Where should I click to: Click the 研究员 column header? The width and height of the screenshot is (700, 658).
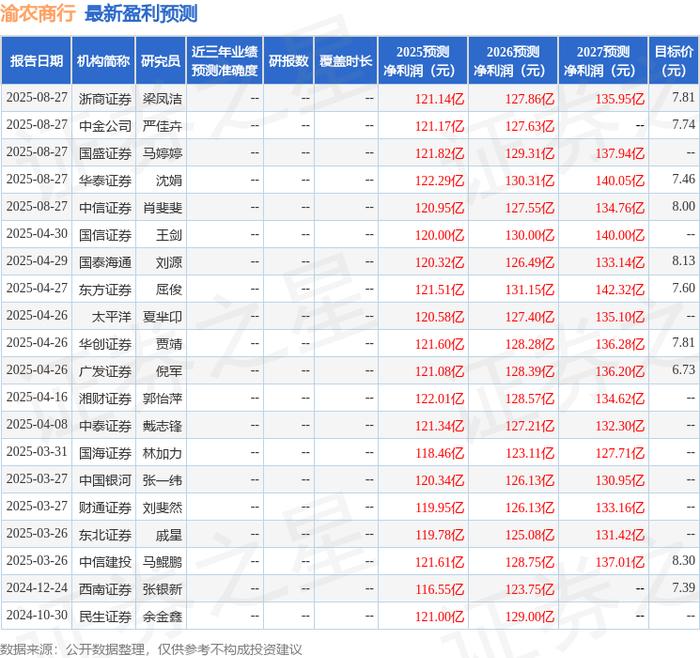pyautogui.click(x=161, y=61)
